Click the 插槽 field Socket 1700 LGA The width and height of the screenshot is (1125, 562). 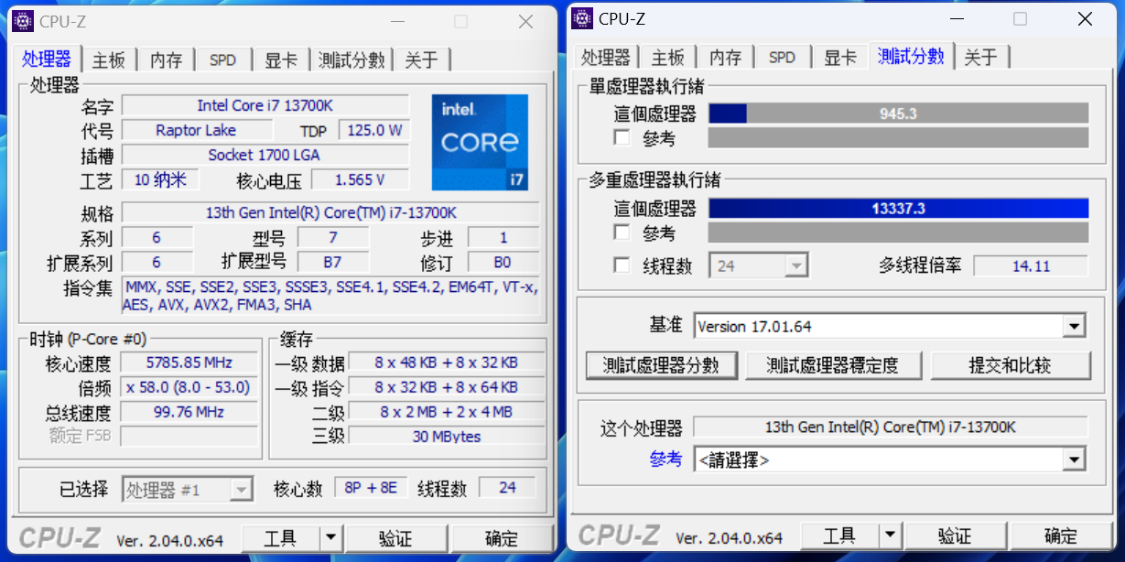tap(265, 154)
